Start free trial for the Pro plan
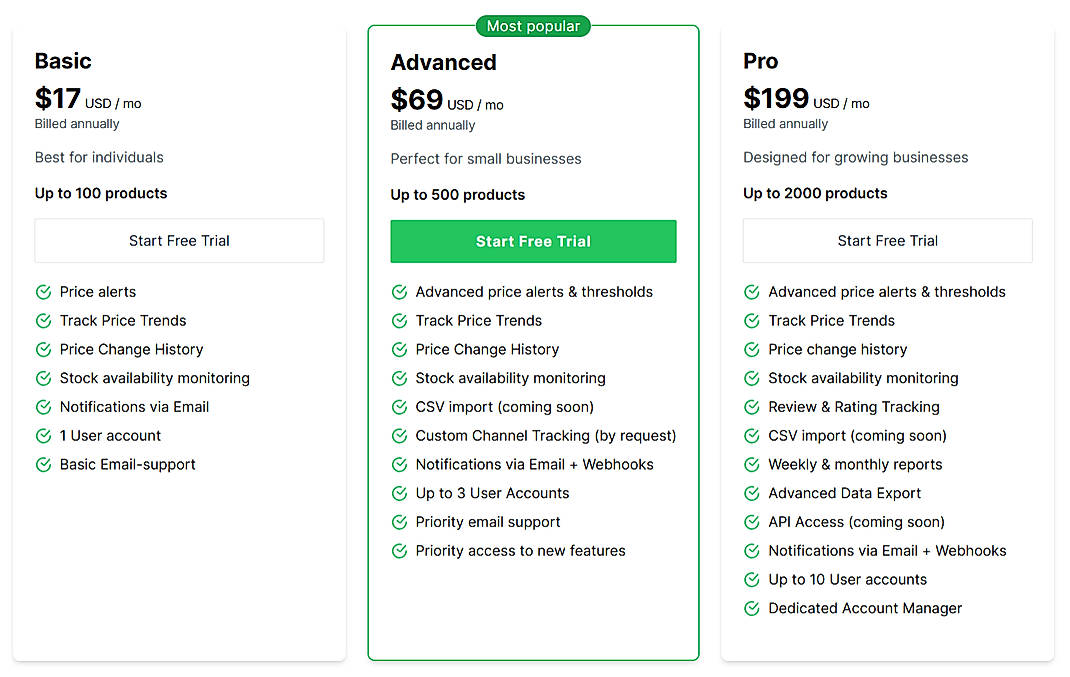Screen dimensions: 1070x677 (887, 240)
